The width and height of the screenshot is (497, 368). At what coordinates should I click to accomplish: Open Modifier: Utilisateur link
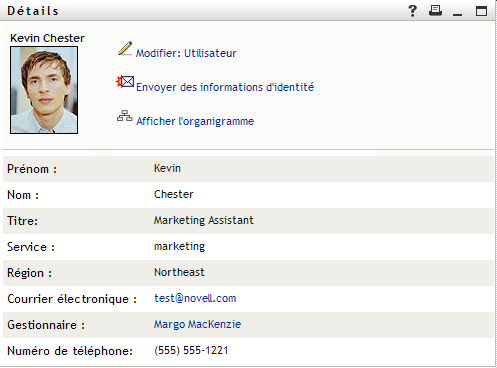[x=186, y=53]
